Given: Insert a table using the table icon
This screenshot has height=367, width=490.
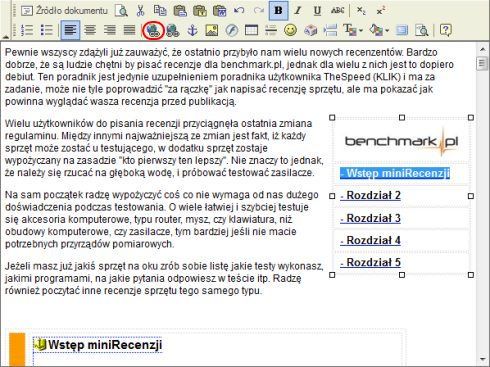Looking at the screenshot, I should click(251, 31).
